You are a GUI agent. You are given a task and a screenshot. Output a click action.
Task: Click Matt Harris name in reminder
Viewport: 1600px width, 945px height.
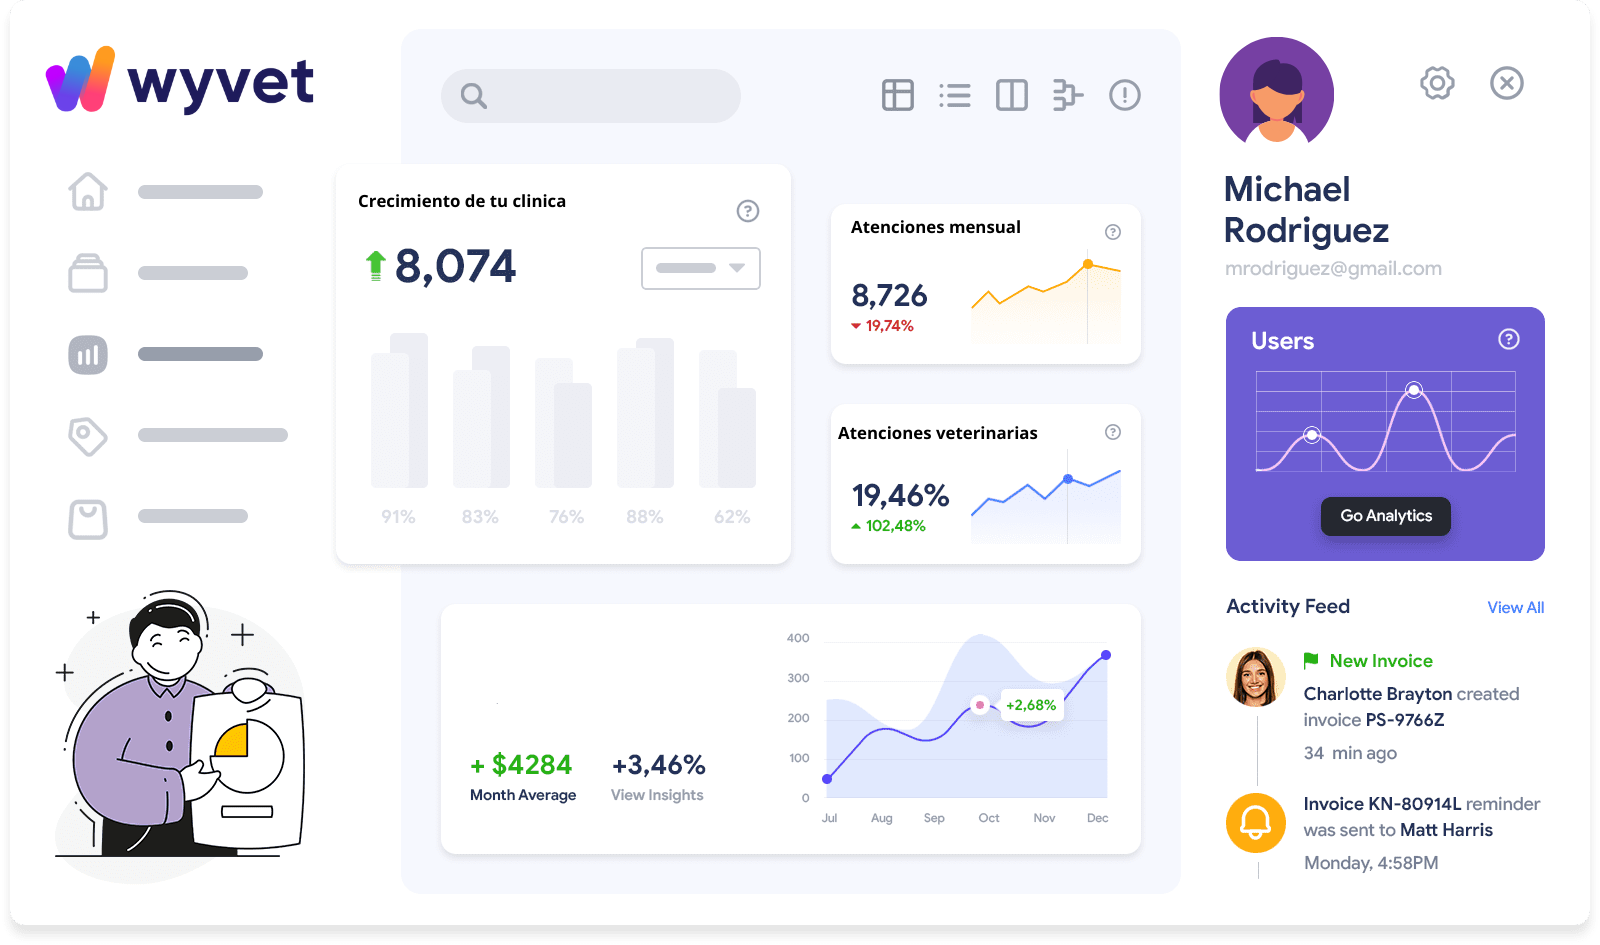coord(1446,830)
